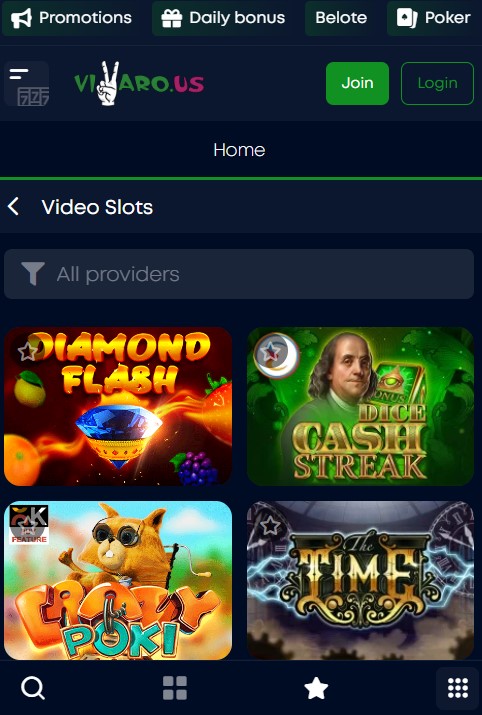Click the filter funnel icon
This screenshot has height=715, width=482.
coord(33,274)
